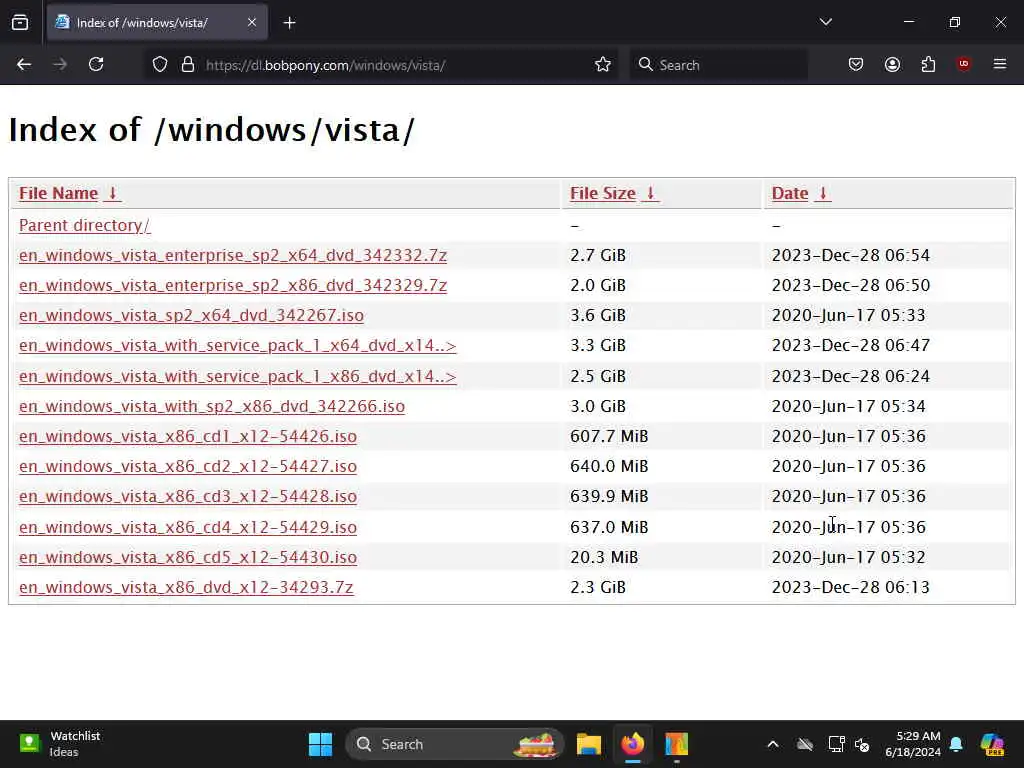The height and width of the screenshot is (768, 1024).
Task: Open the display tray icon
Action: pos(836,744)
